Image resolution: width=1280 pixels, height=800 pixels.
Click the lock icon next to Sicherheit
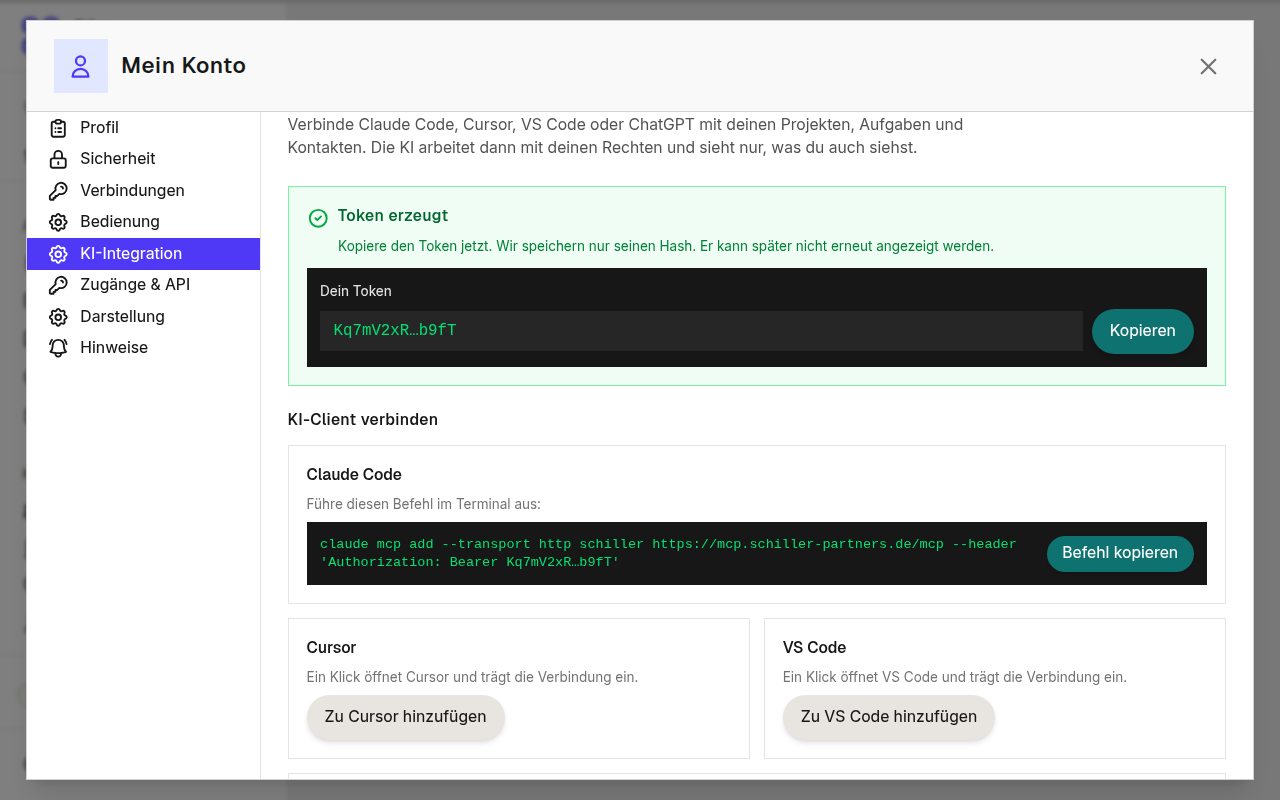pyautogui.click(x=59, y=159)
